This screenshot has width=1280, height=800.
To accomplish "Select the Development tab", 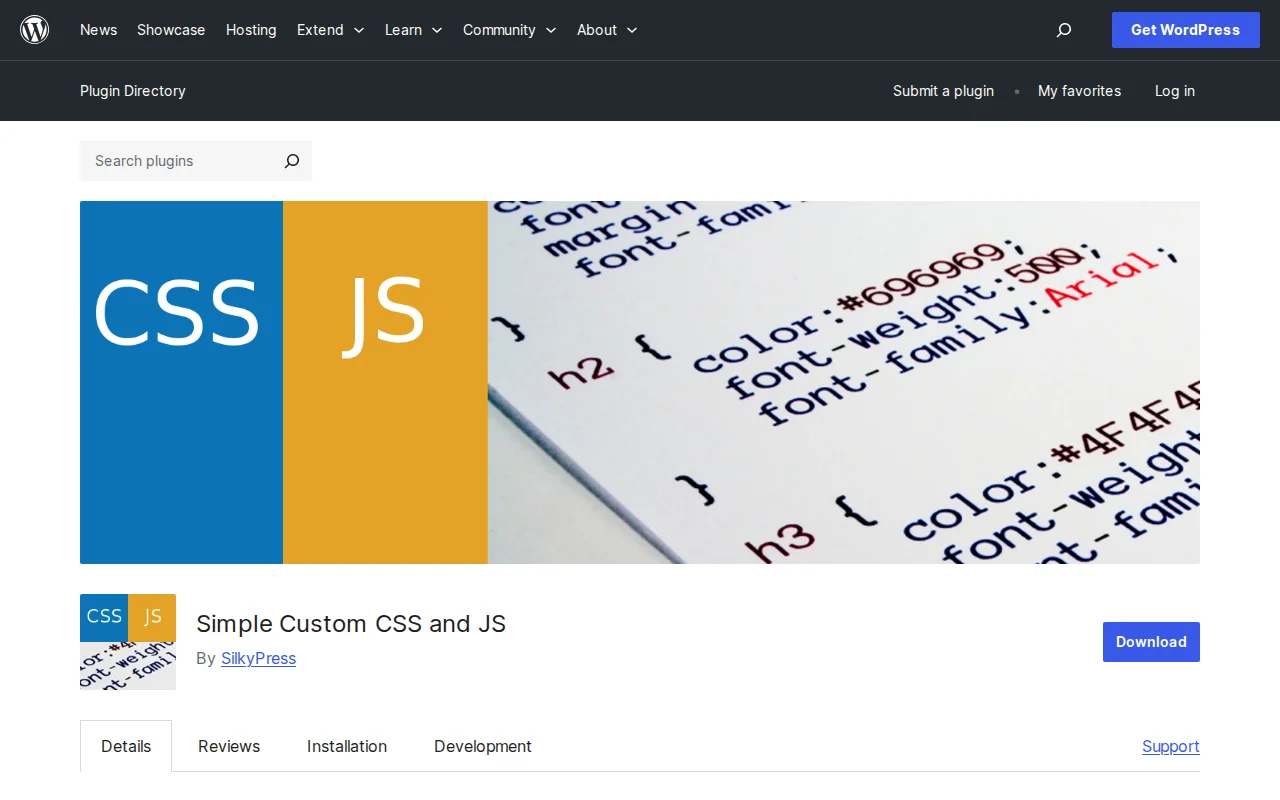I will pos(482,746).
